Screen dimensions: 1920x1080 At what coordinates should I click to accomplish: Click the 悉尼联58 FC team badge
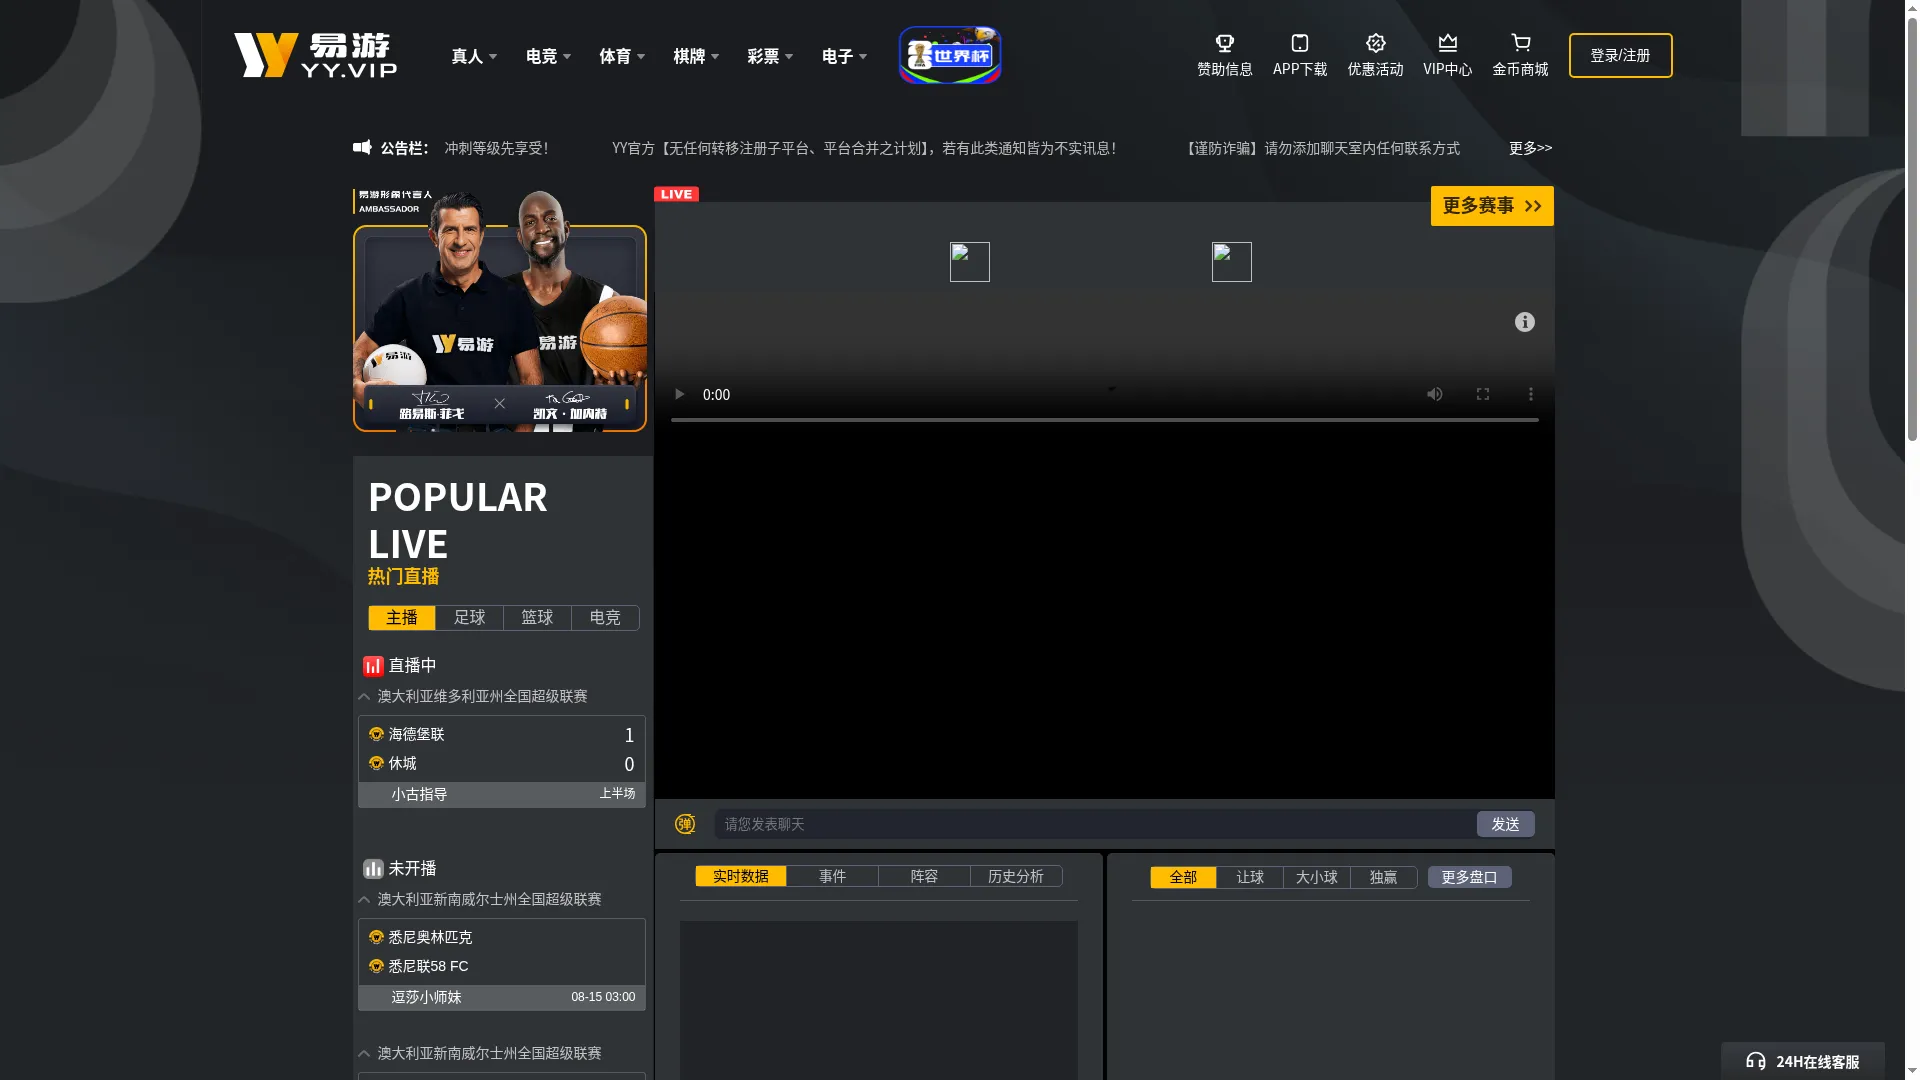coord(376,966)
